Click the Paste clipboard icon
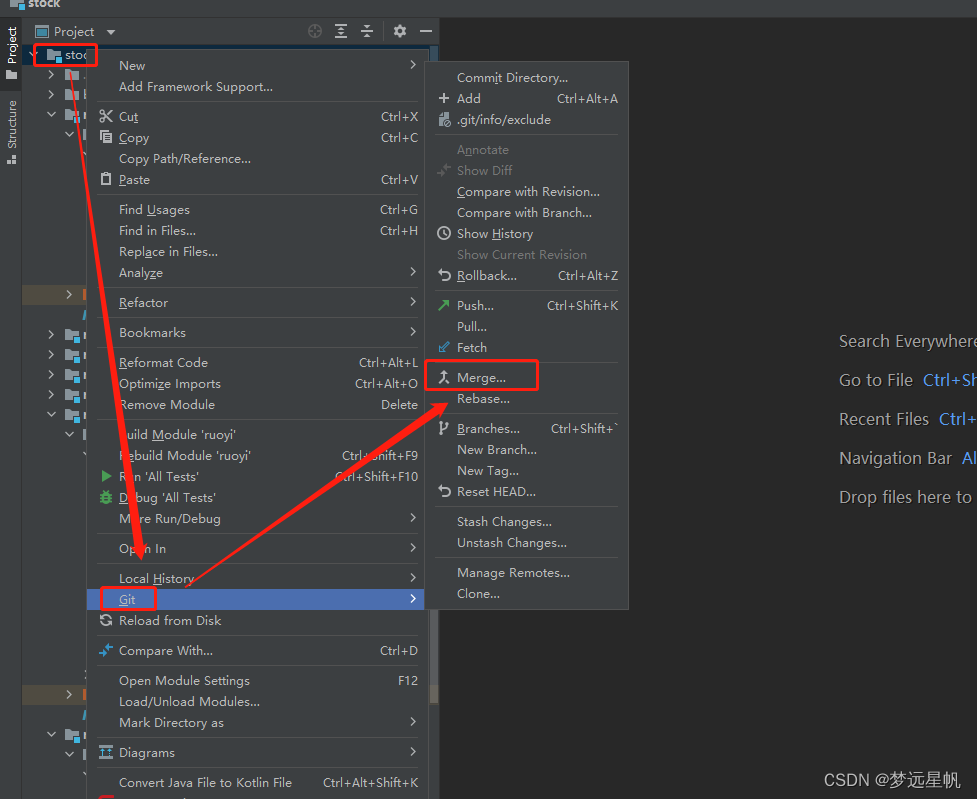This screenshot has width=977, height=799. coord(106,179)
